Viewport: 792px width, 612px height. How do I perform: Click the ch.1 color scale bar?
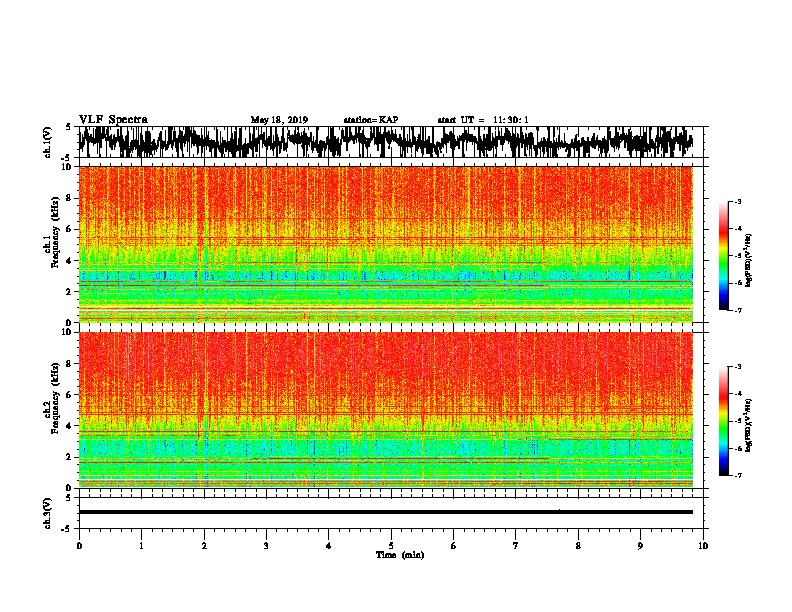point(723,256)
